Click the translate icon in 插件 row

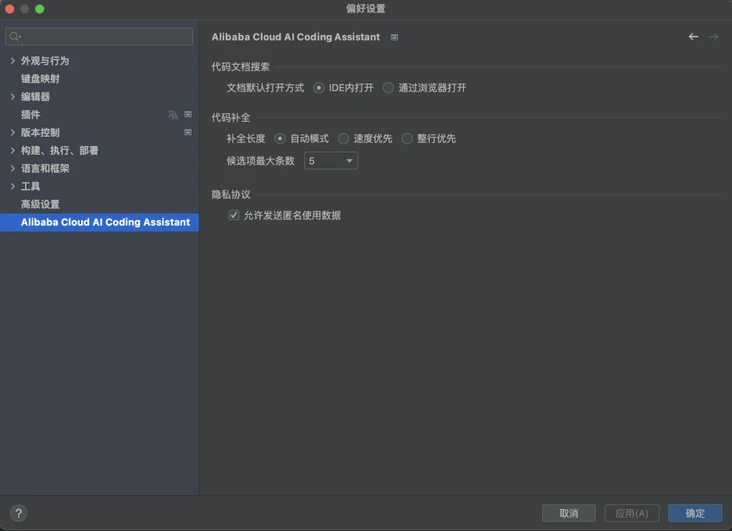pyautogui.click(x=173, y=114)
